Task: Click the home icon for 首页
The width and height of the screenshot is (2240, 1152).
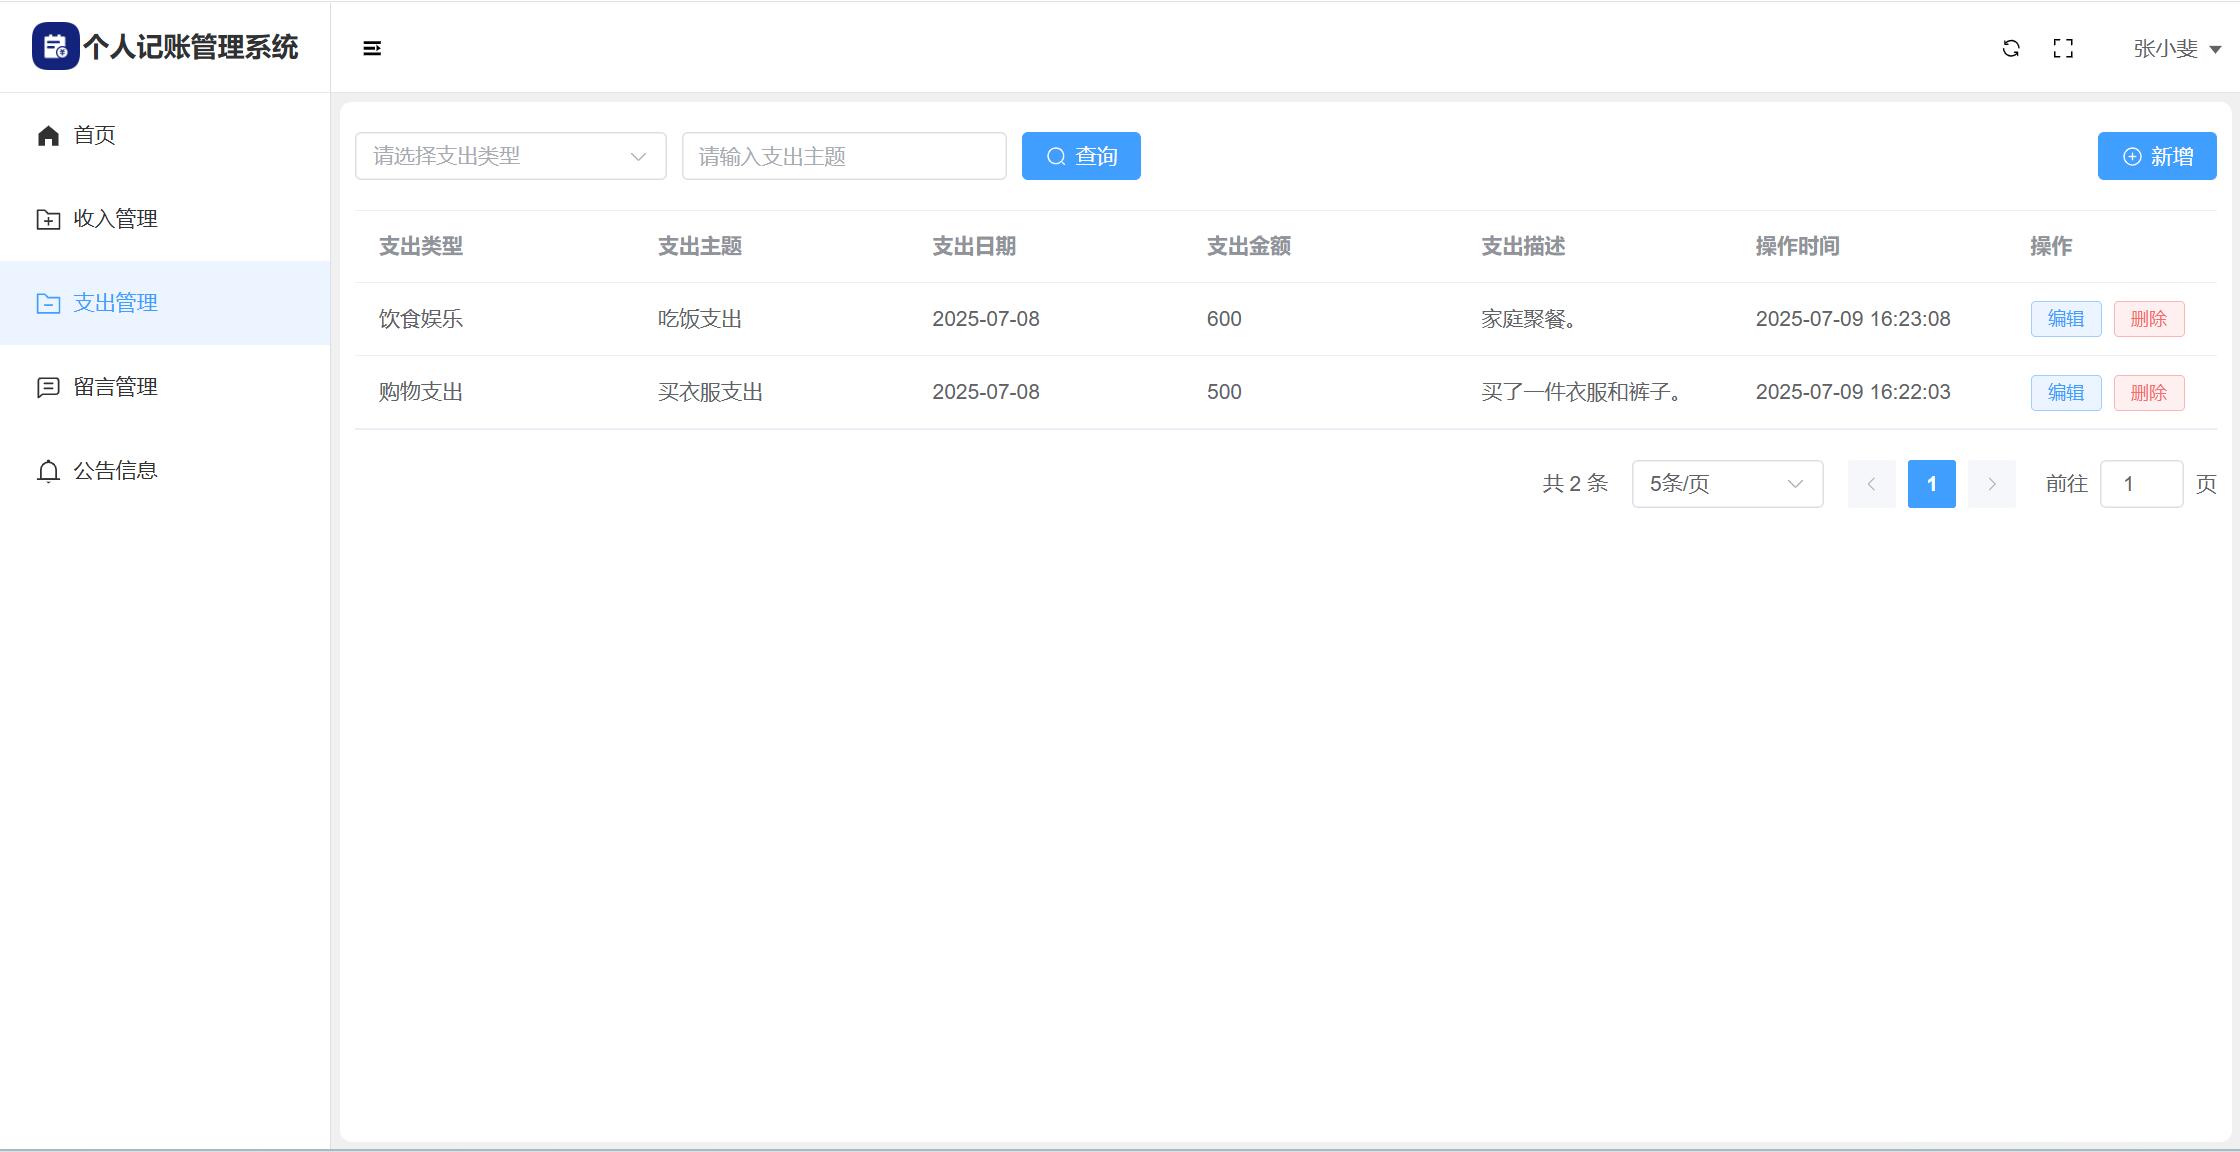Action: (x=48, y=135)
